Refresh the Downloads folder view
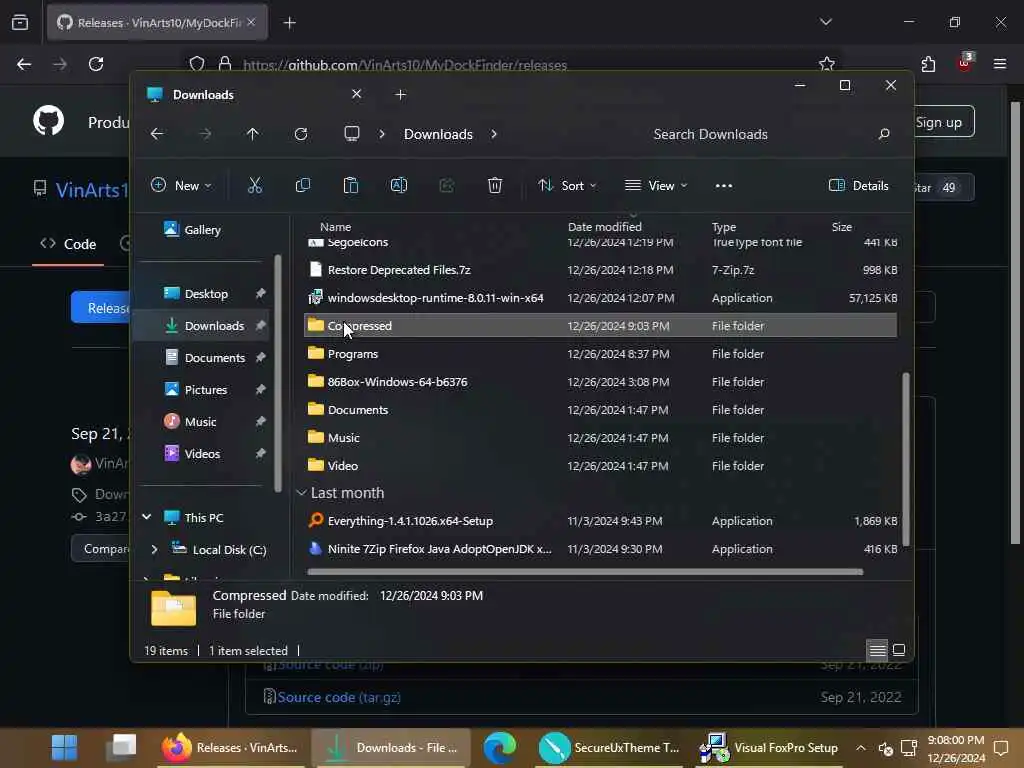Viewport: 1024px width, 768px height. click(301, 134)
